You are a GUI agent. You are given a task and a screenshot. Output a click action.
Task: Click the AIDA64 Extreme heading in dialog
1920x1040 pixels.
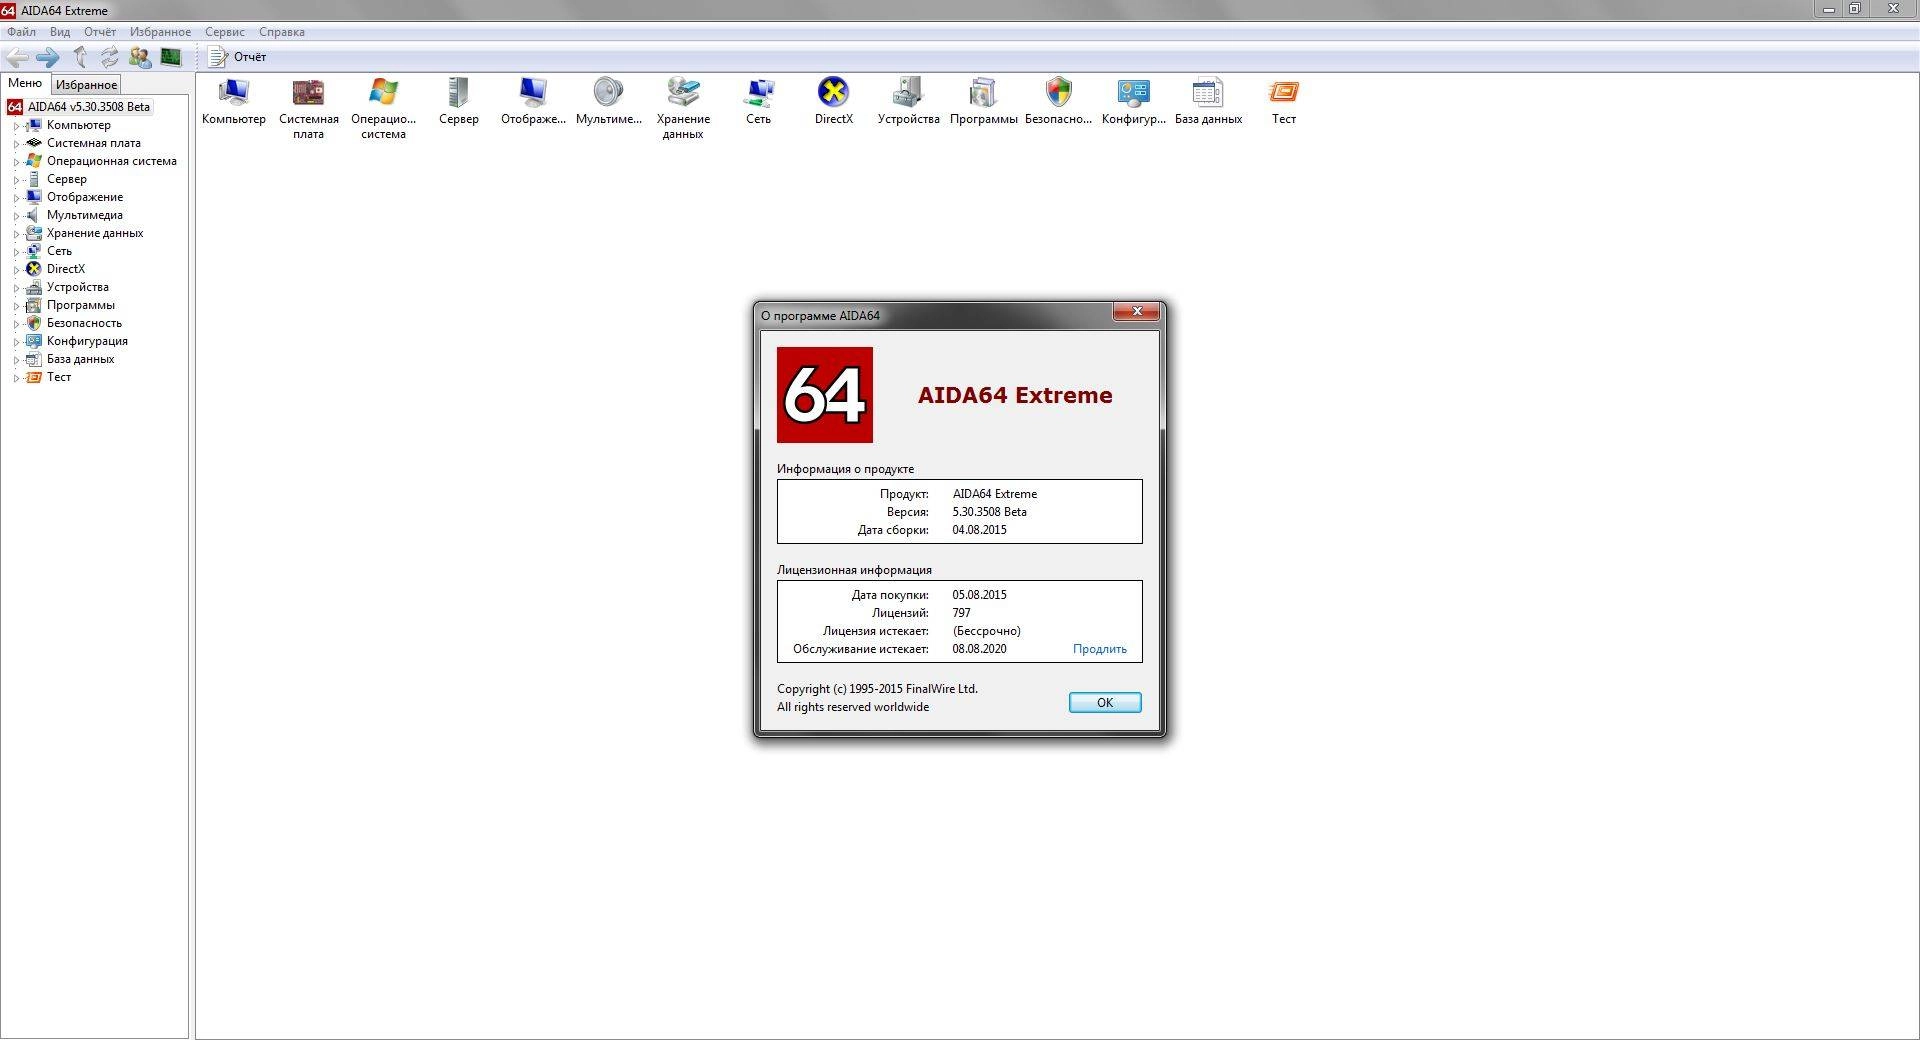pyautogui.click(x=1015, y=395)
